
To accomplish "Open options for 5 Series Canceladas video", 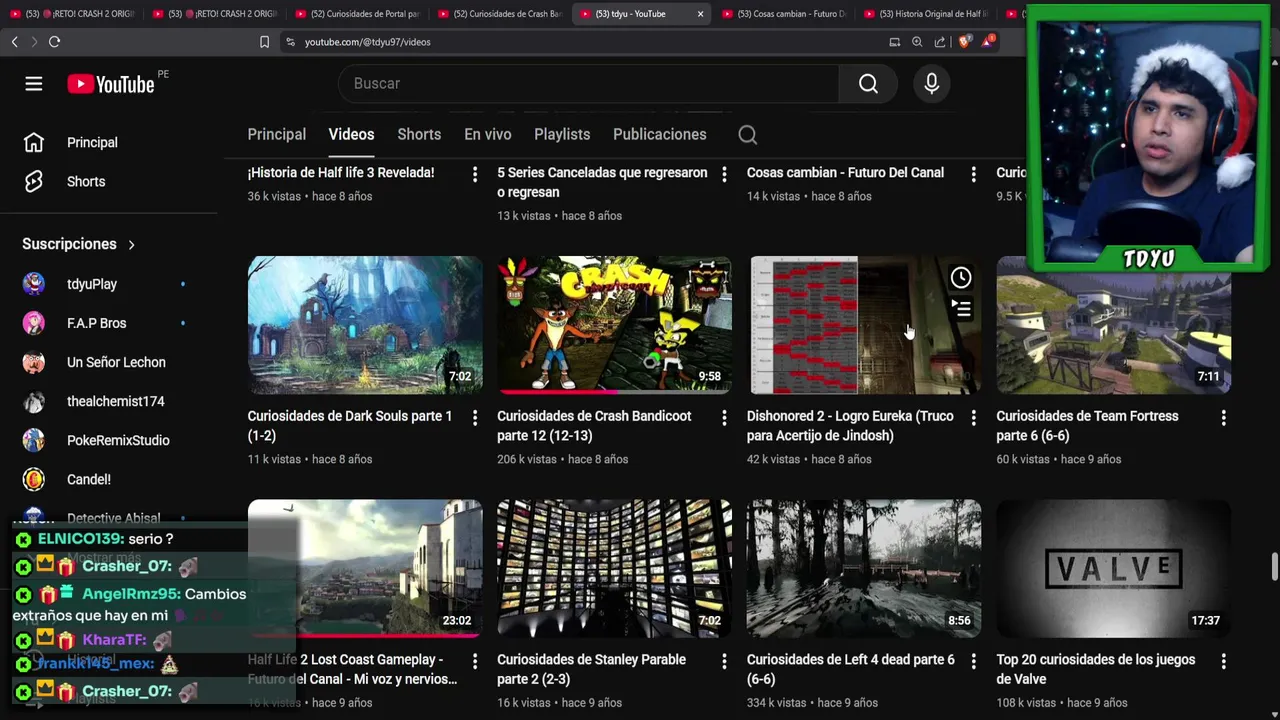I will (x=724, y=174).
